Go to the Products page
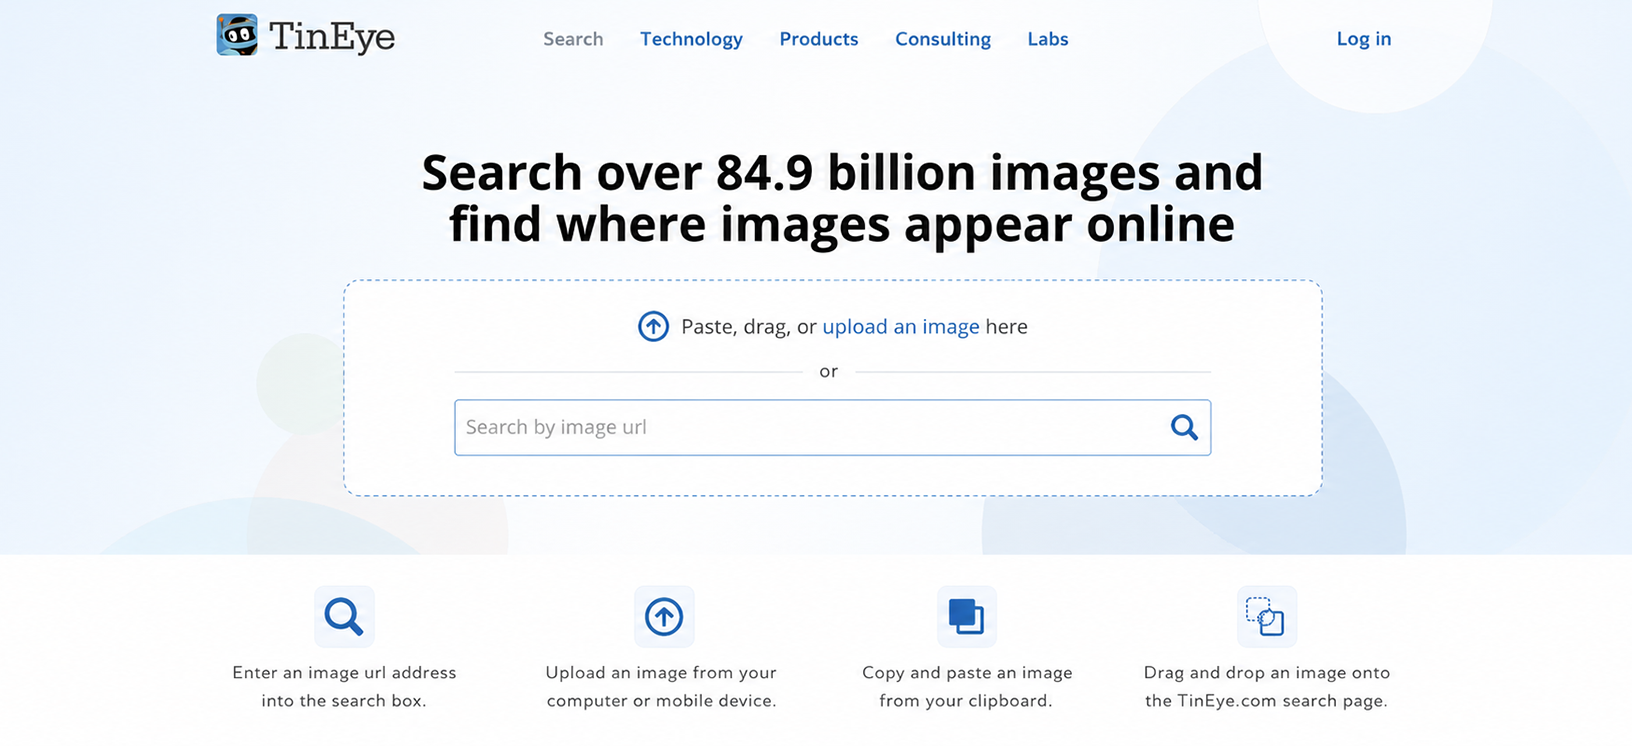Screen dimensions: 1632x746 [x=819, y=39]
